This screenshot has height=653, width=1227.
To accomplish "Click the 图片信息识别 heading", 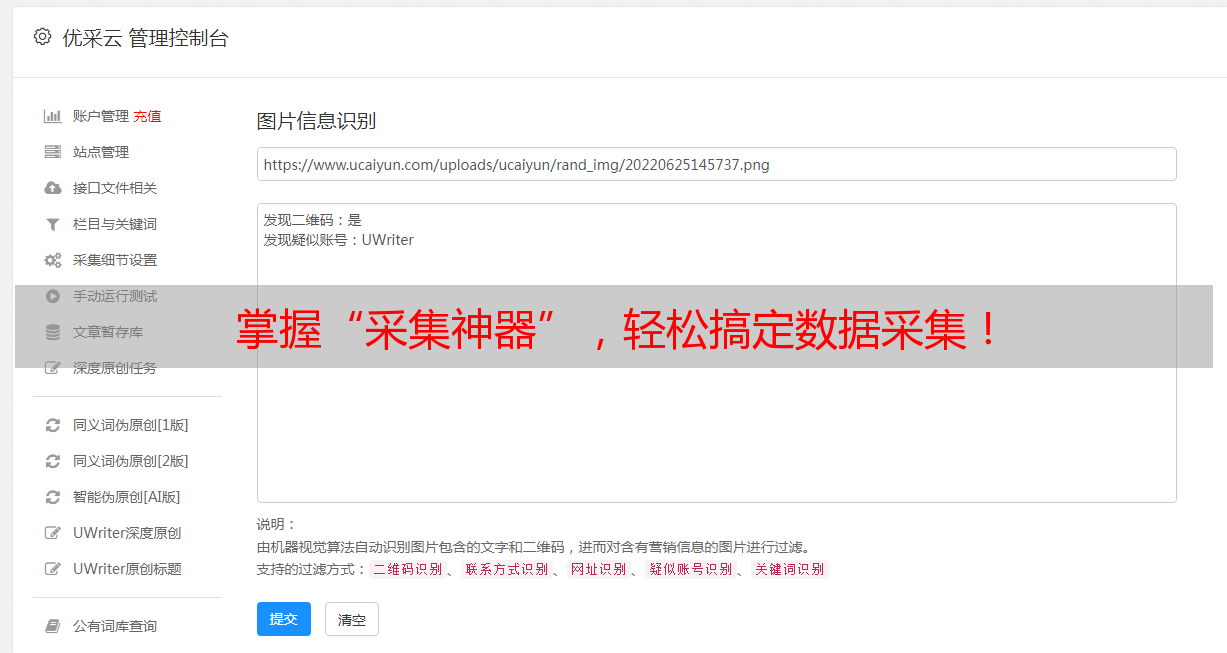I will click(x=316, y=121).
